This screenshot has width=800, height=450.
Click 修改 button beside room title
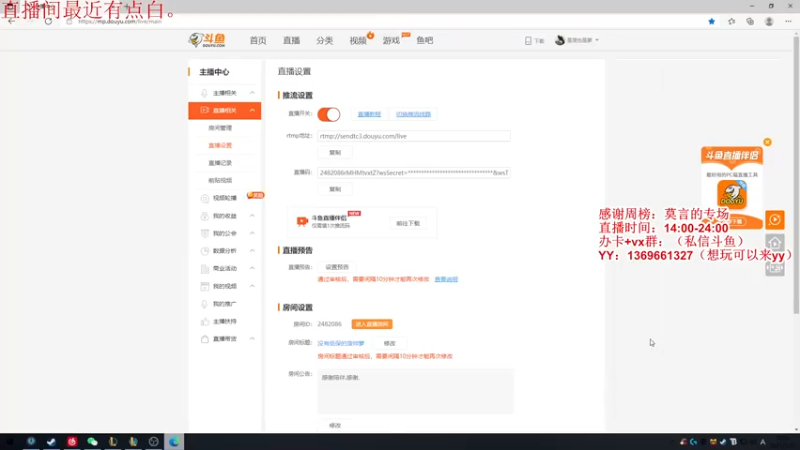pyautogui.click(x=389, y=343)
